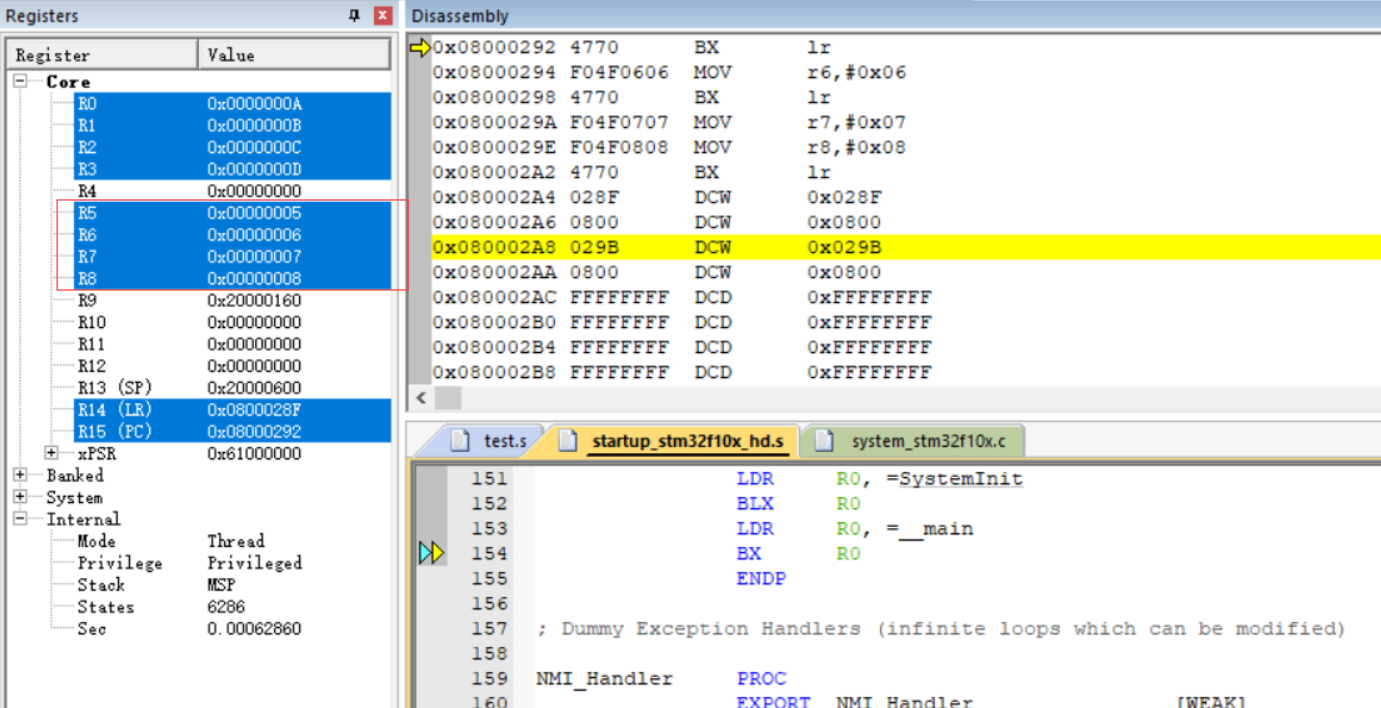The height and width of the screenshot is (708, 1381).
Task: Select the R12 register row
Action: (232, 366)
